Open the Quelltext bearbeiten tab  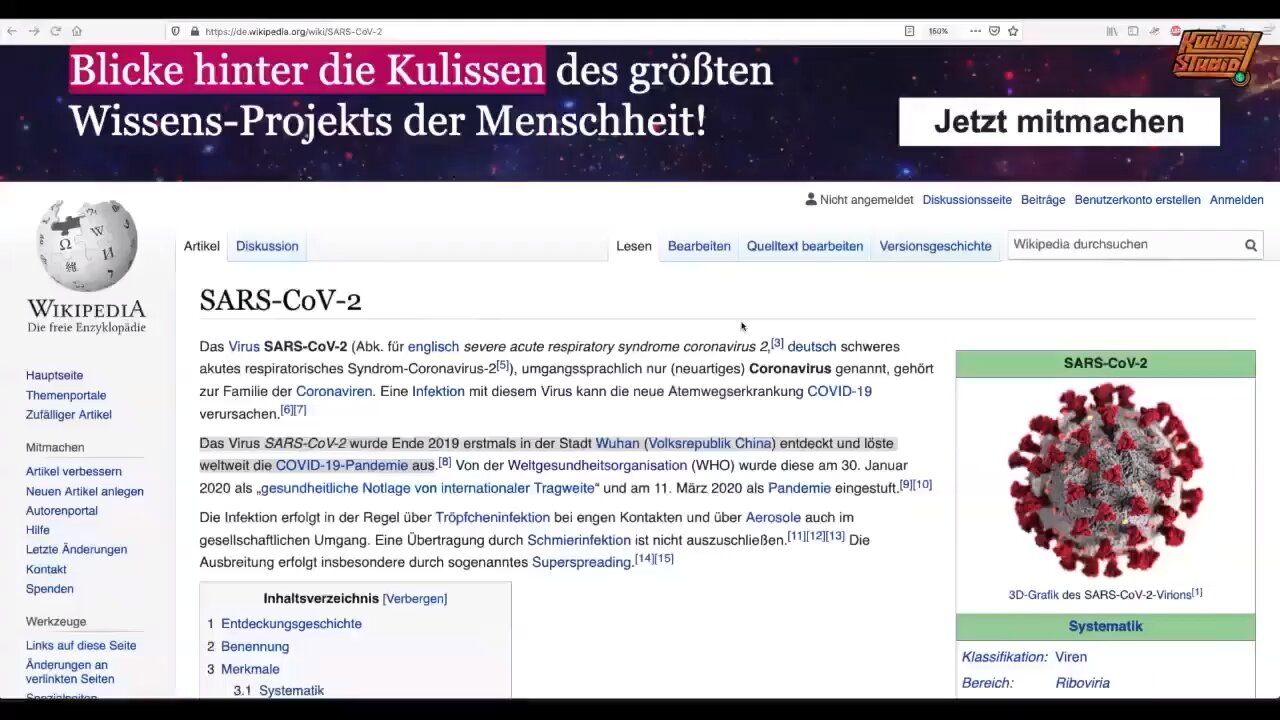805,246
